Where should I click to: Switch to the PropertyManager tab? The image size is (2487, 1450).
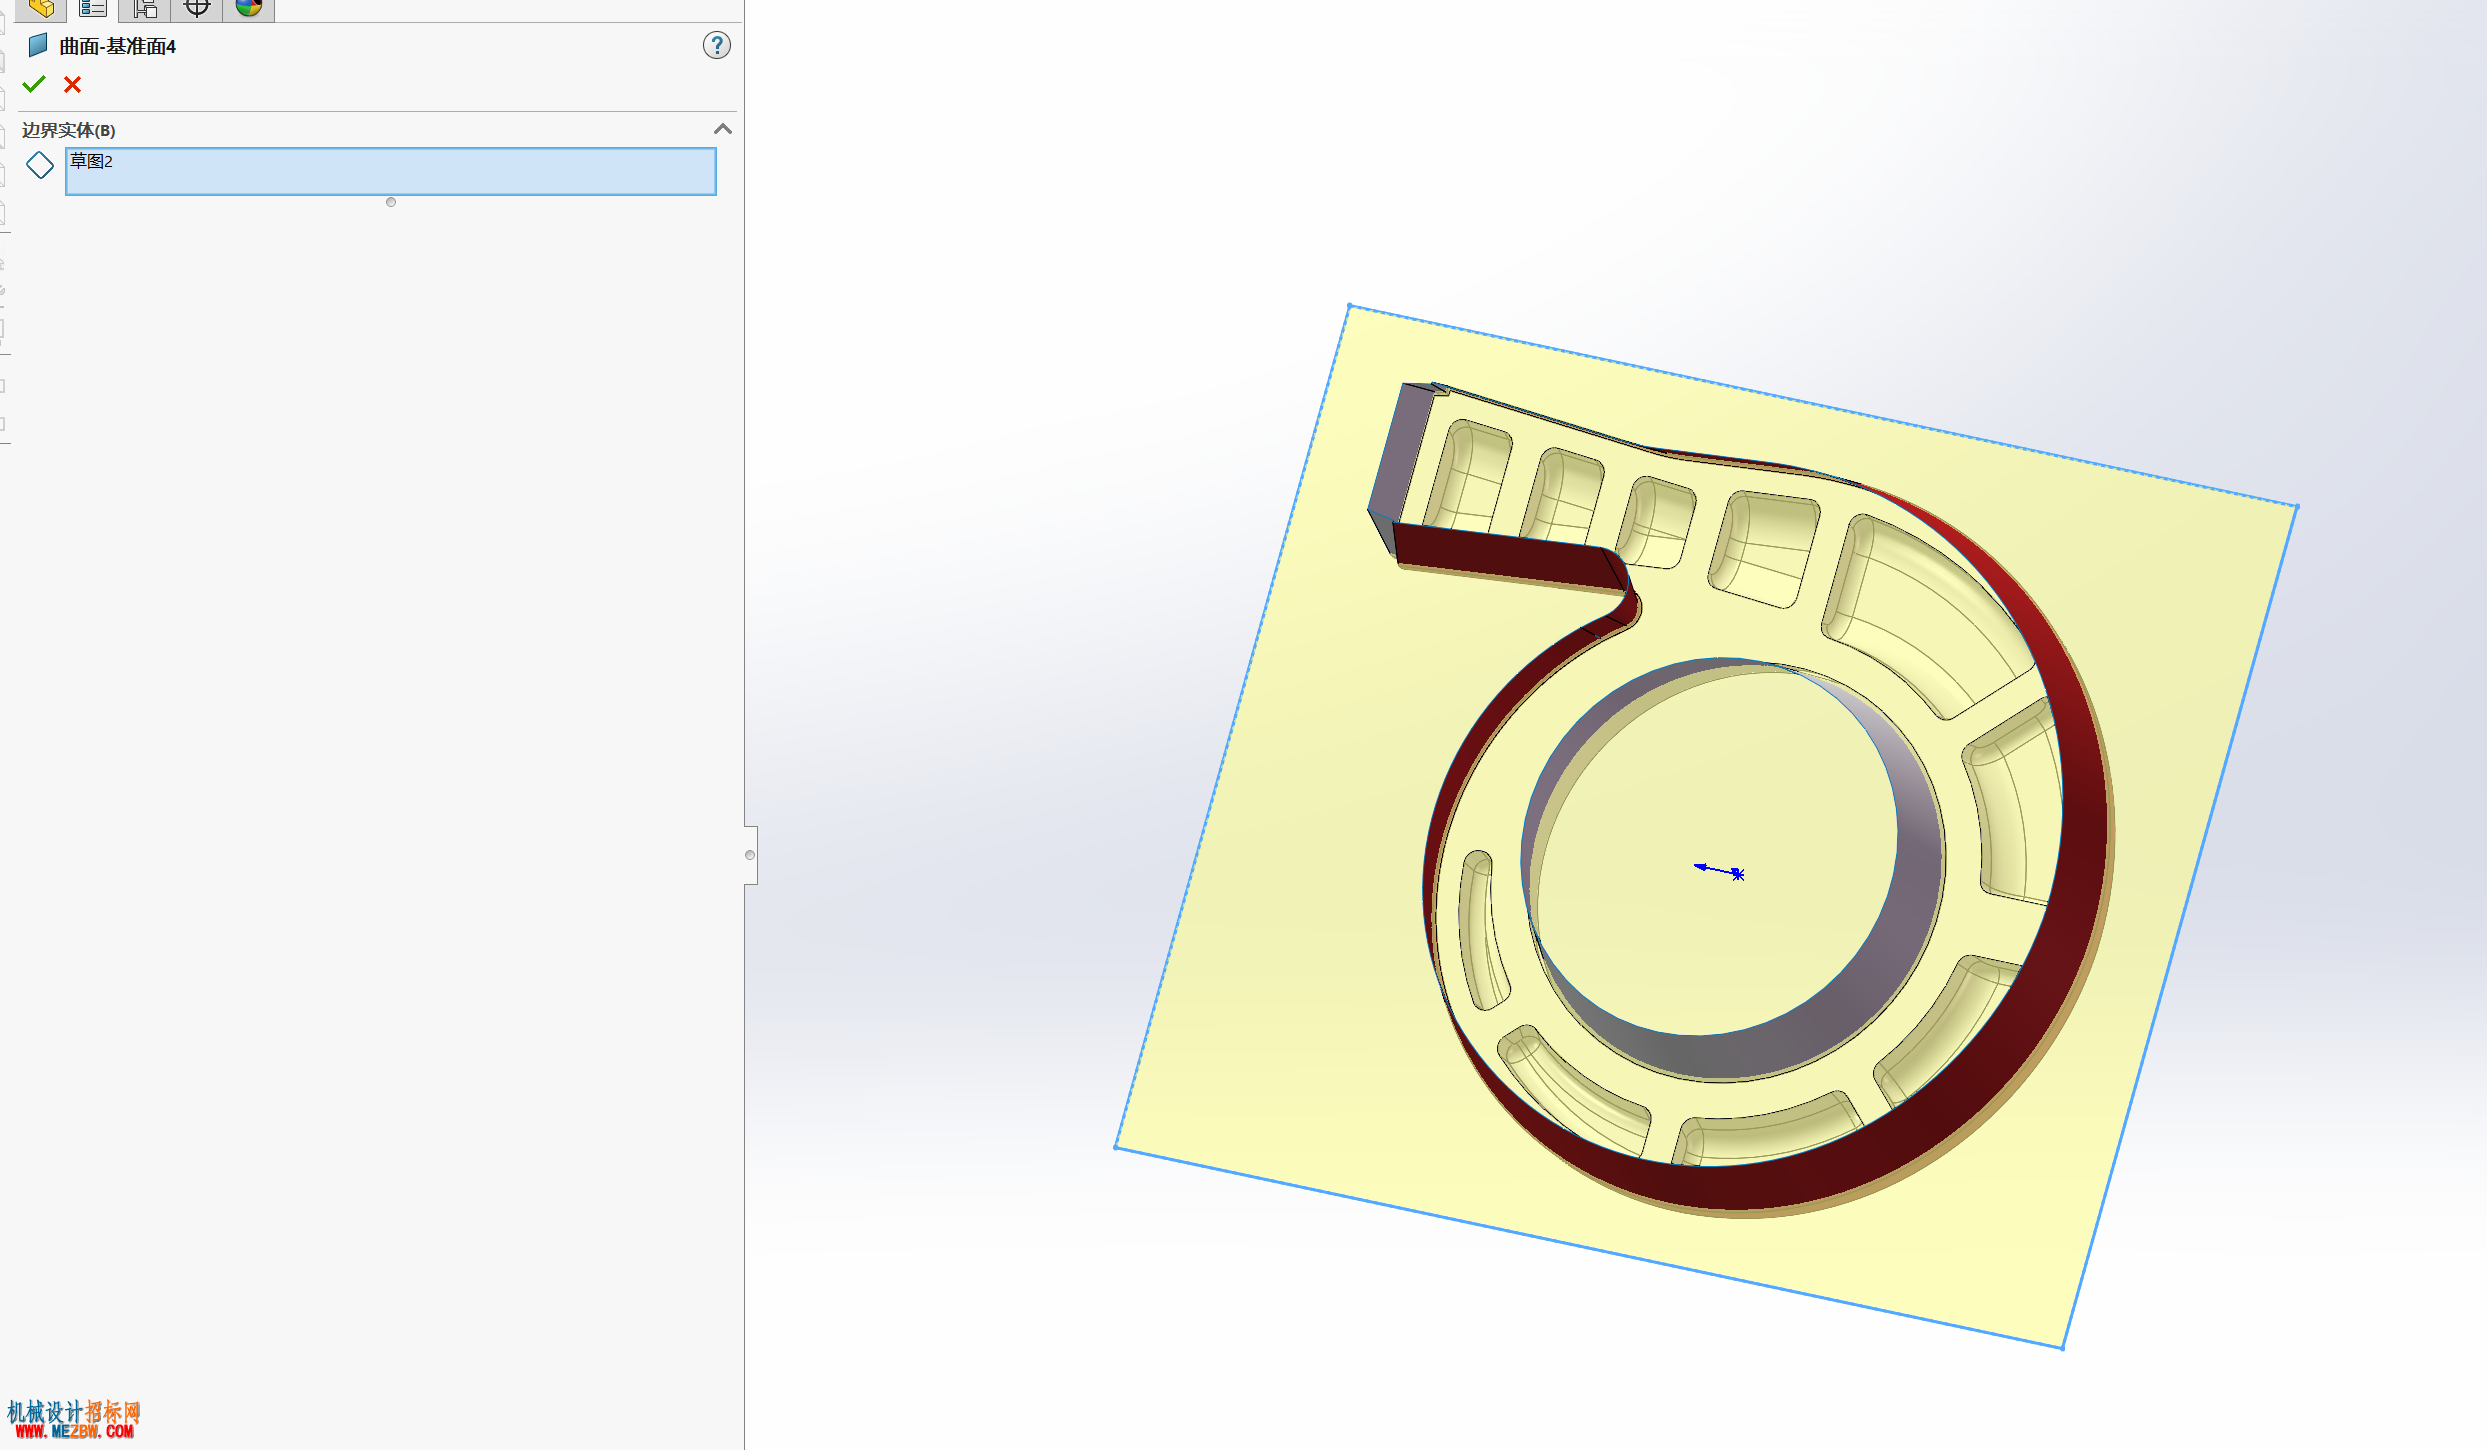(92, 9)
